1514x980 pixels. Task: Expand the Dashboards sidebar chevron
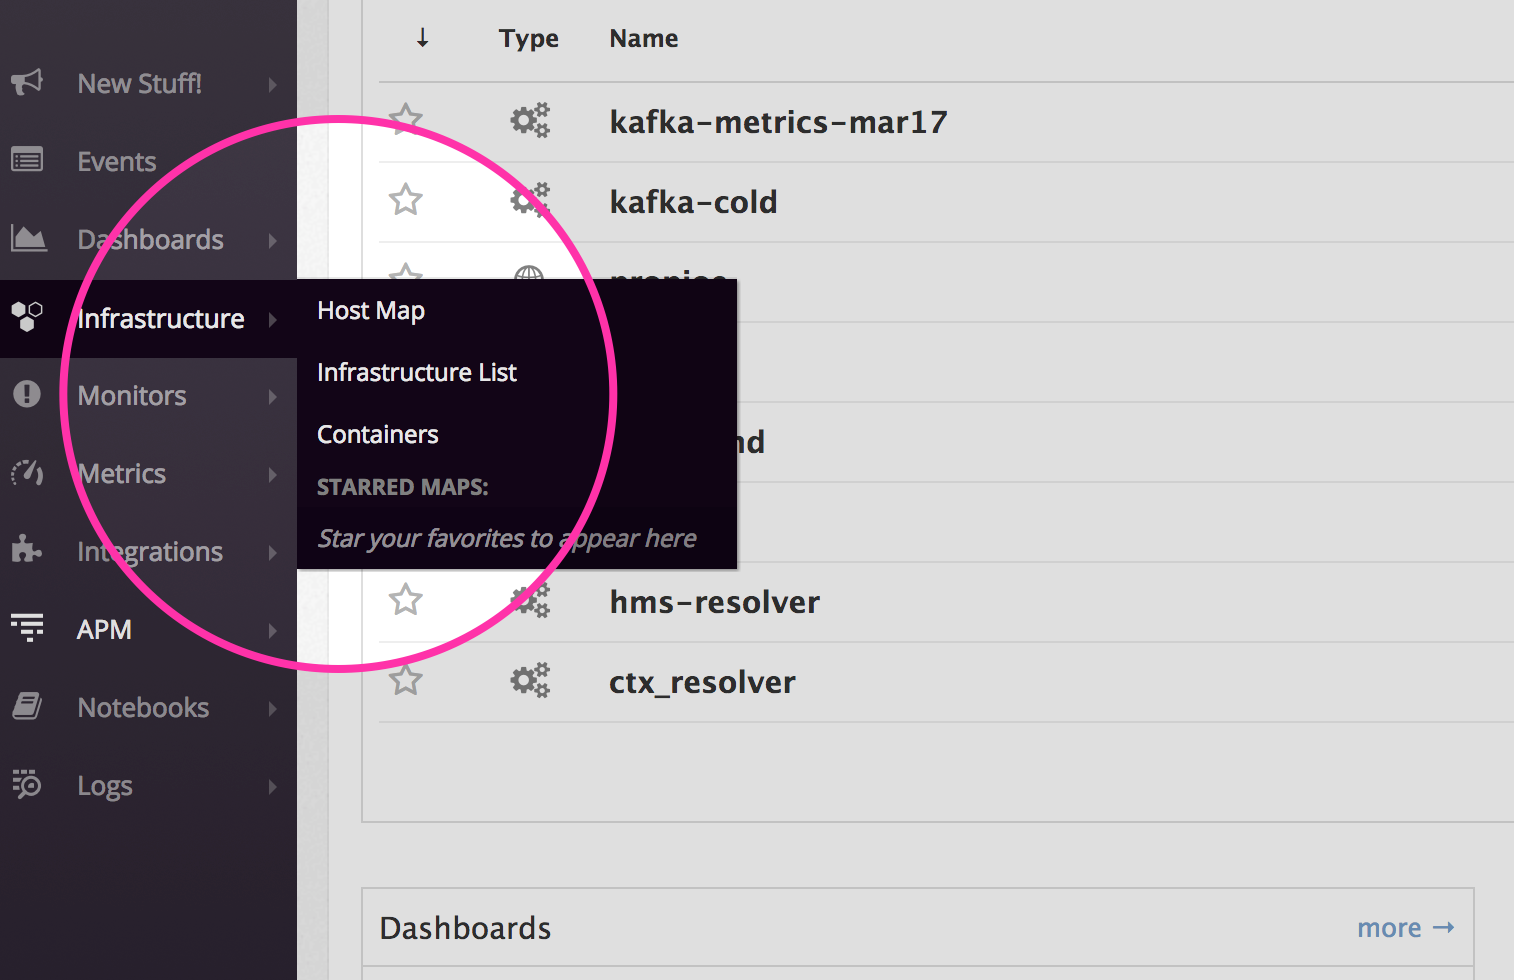[x=272, y=240]
